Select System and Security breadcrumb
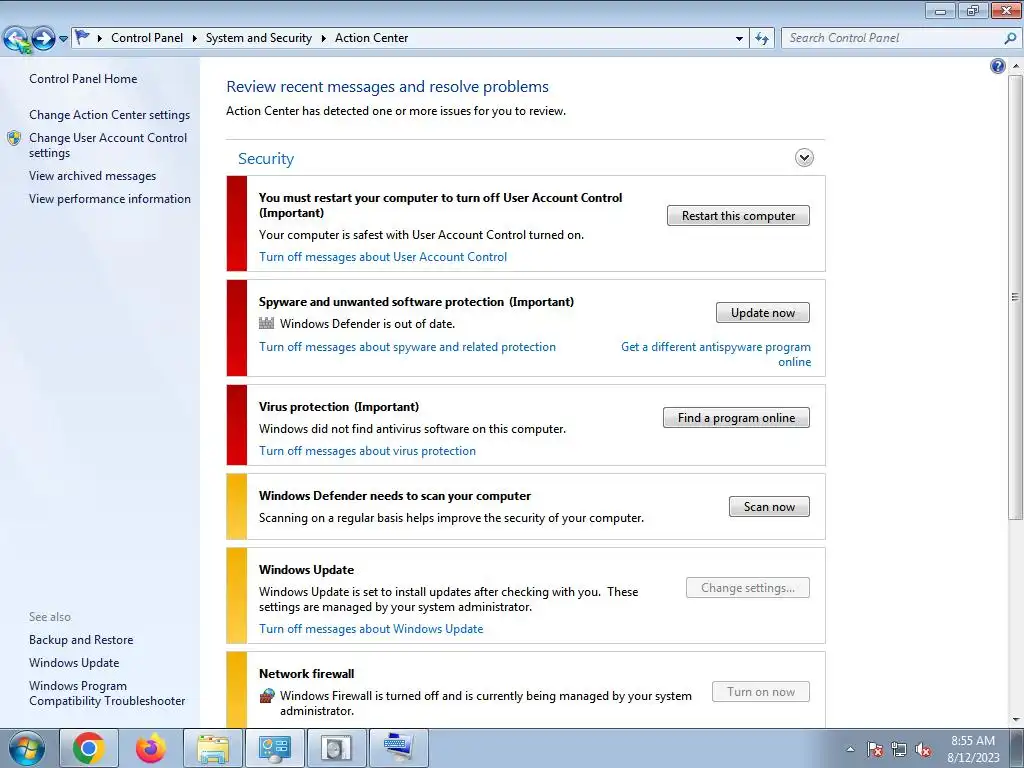Viewport: 1024px width, 768px height. click(259, 38)
